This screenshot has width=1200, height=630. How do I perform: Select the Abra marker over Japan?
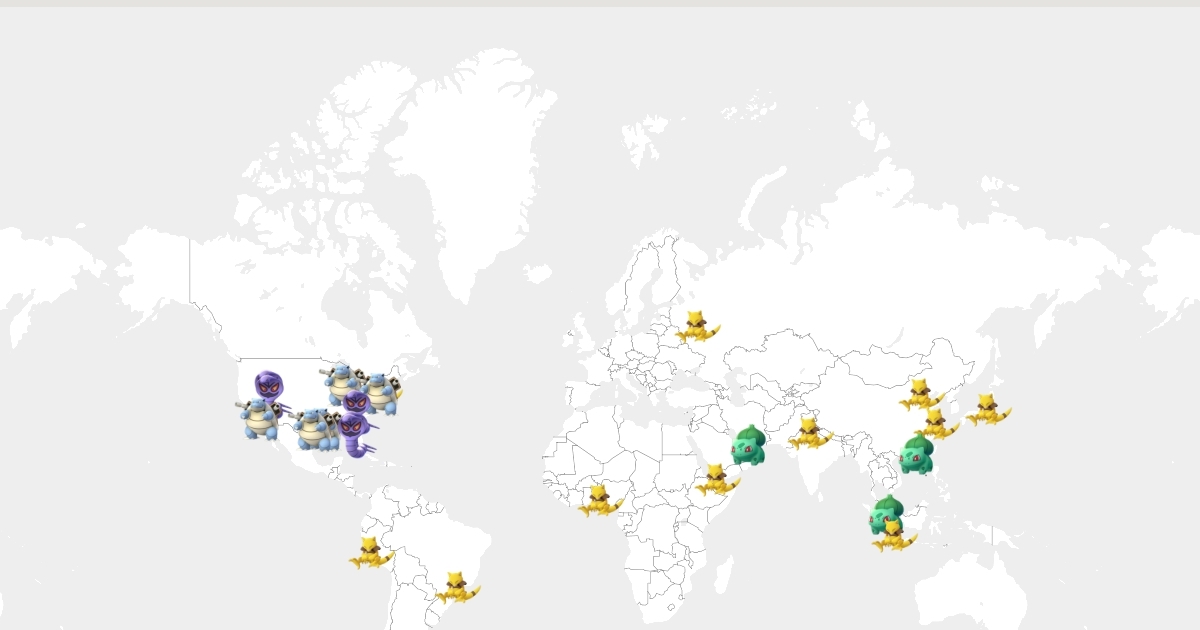tap(988, 409)
